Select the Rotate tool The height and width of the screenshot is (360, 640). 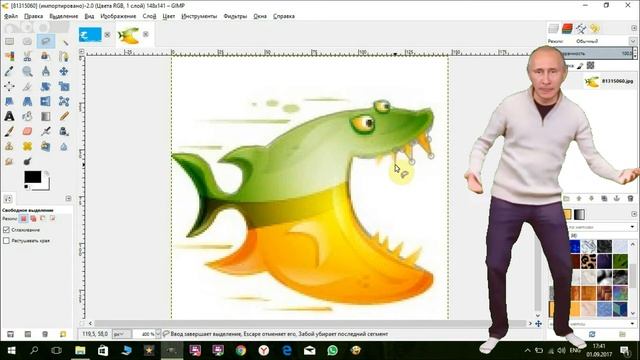coord(46,86)
